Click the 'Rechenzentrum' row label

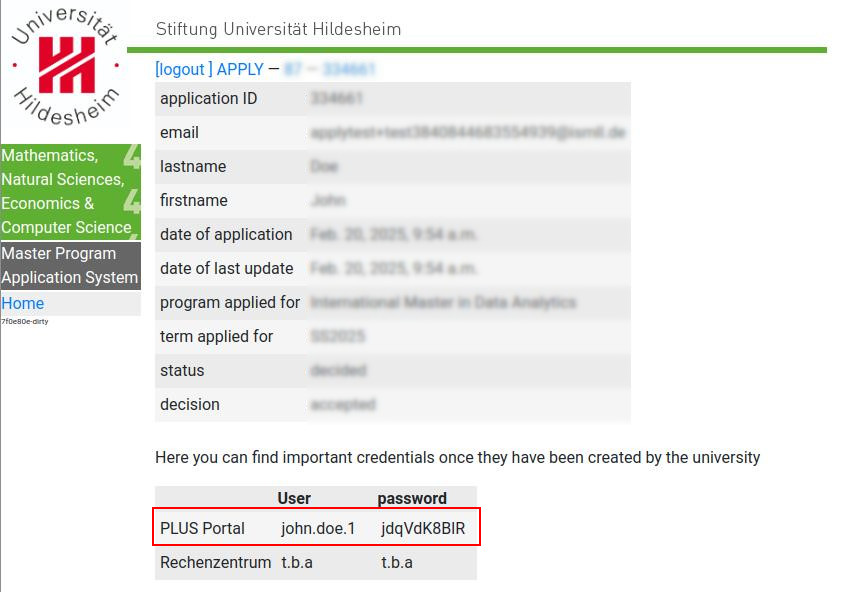click(216, 562)
